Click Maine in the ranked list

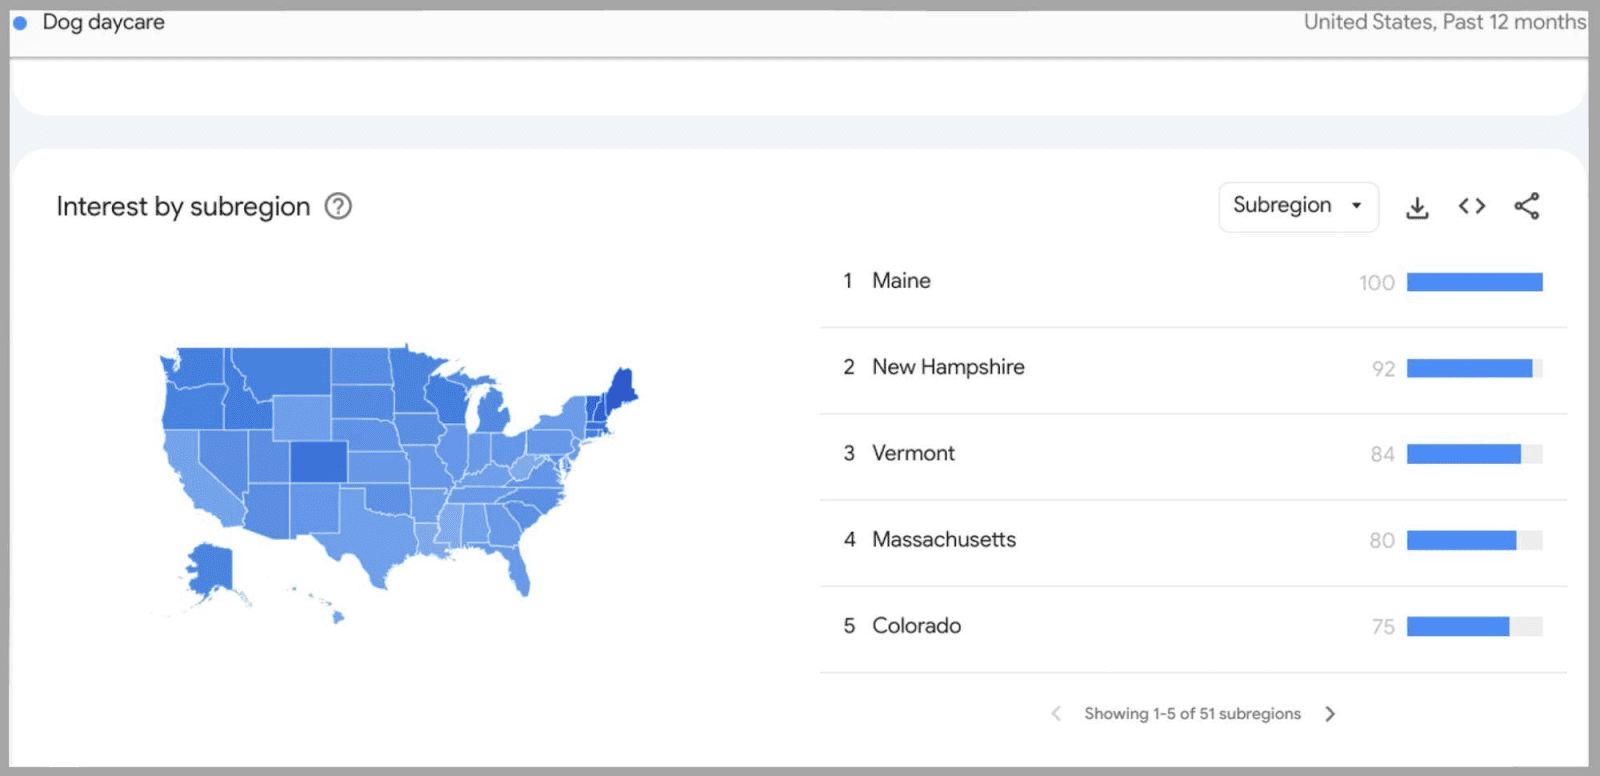click(x=901, y=281)
